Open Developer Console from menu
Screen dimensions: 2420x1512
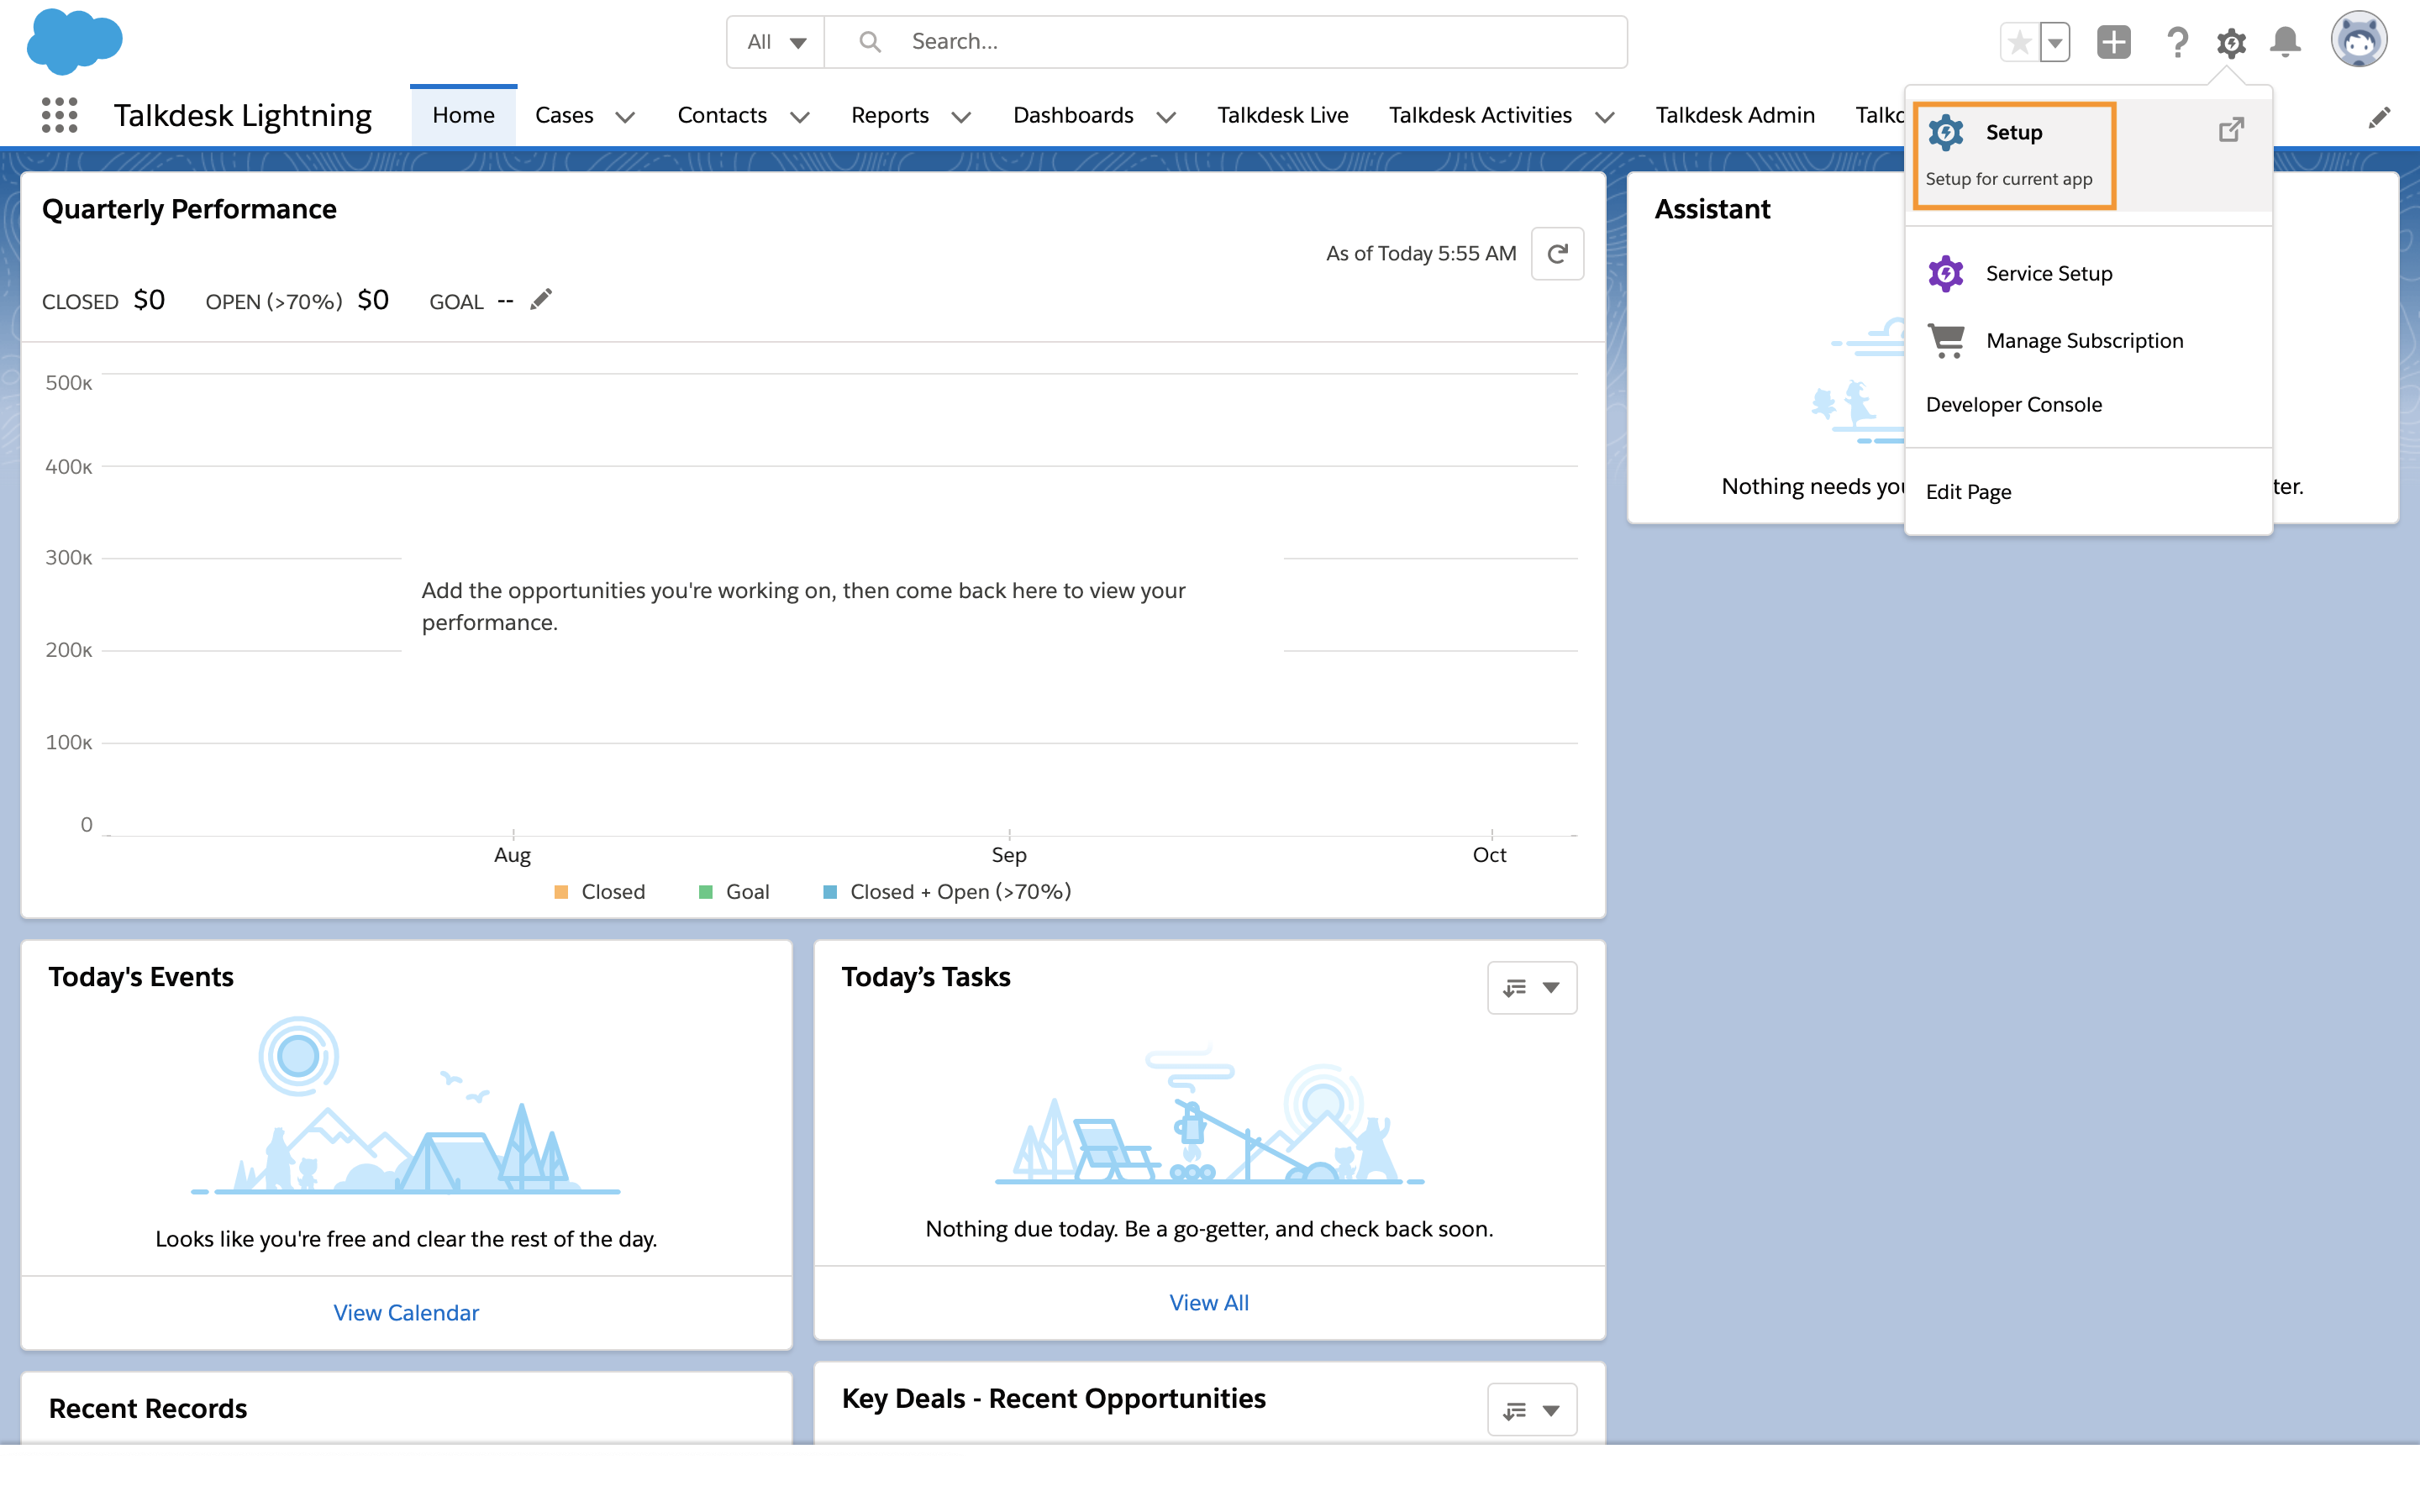[x=2088, y=405]
